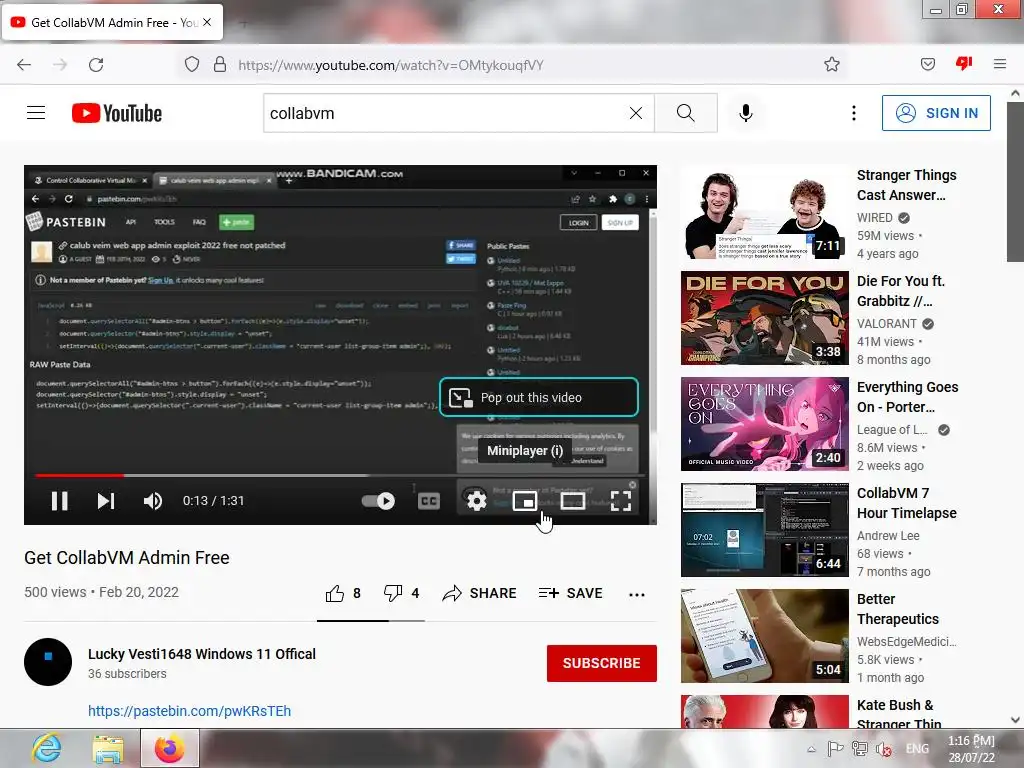View site security padlock info
This screenshot has width=1024, height=768.
pos(220,65)
